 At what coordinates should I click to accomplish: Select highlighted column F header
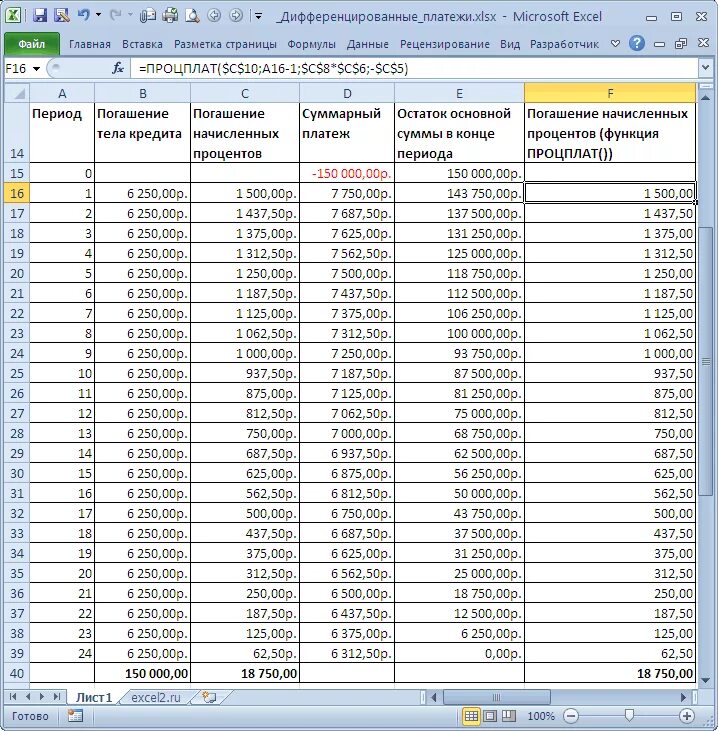click(610, 93)
